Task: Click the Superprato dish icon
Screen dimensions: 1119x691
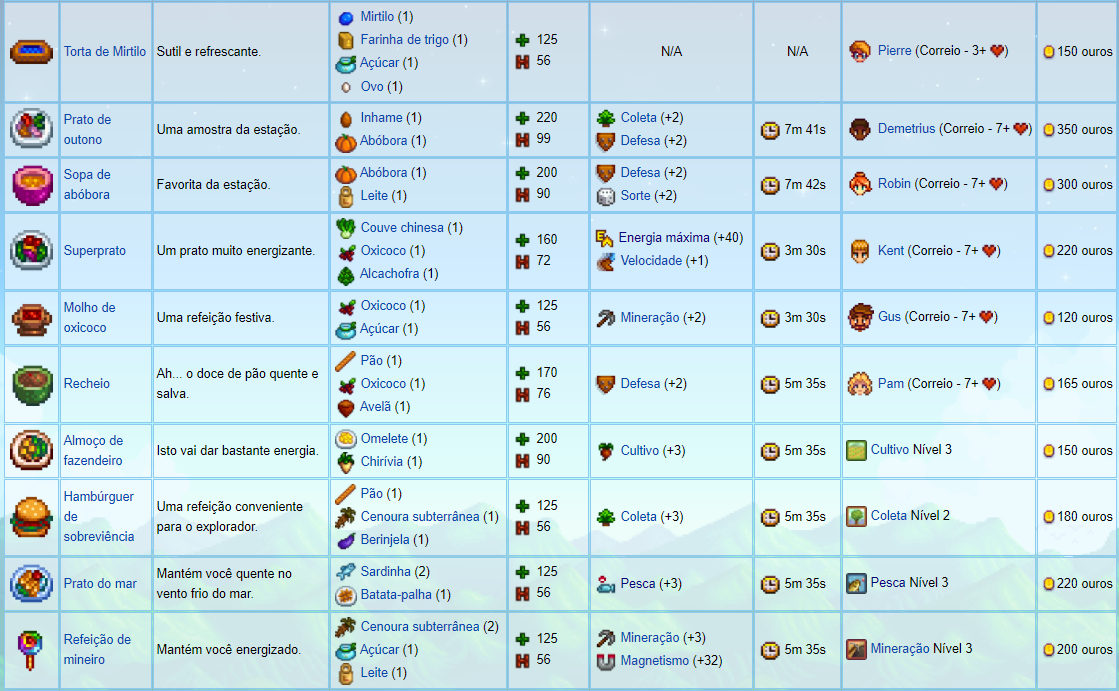Action: pyautogui.click(x=31, y=251)
